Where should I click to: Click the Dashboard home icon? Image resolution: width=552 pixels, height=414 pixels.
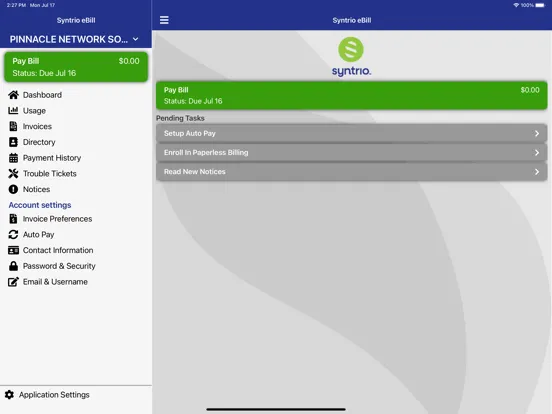point(13,95)
